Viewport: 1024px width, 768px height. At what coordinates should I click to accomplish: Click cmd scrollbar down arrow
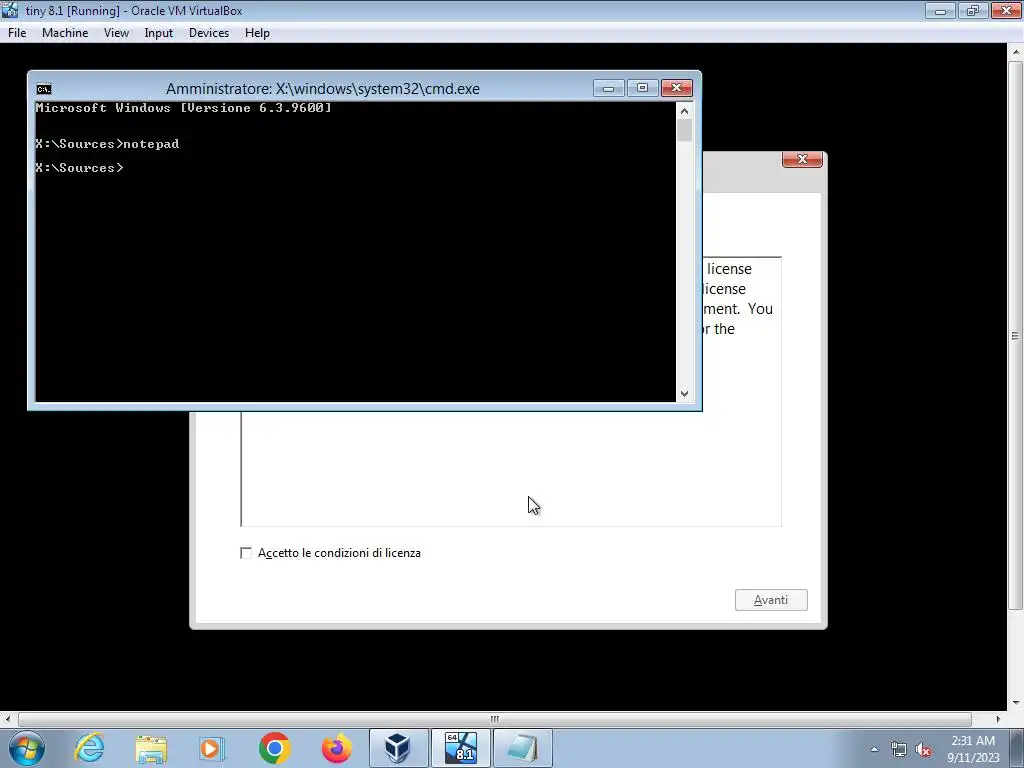[684, 393]
